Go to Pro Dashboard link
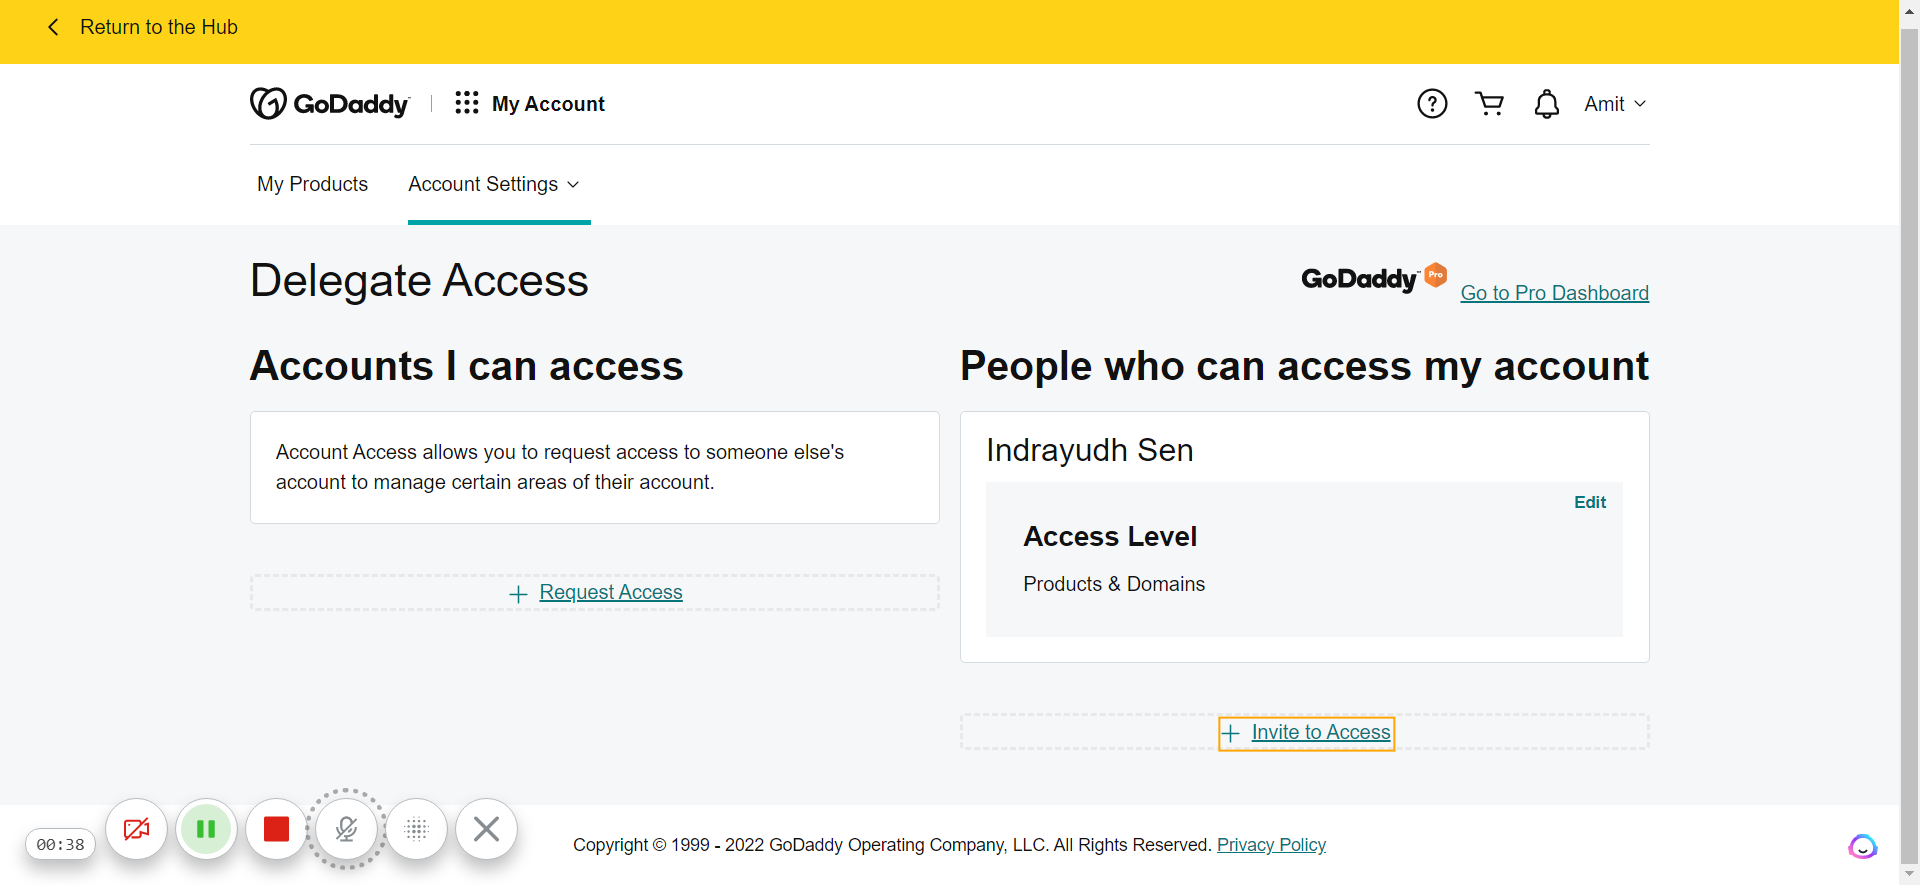Image resolution: width=1920 pixels, height=885 pixels. [1555, 293]
